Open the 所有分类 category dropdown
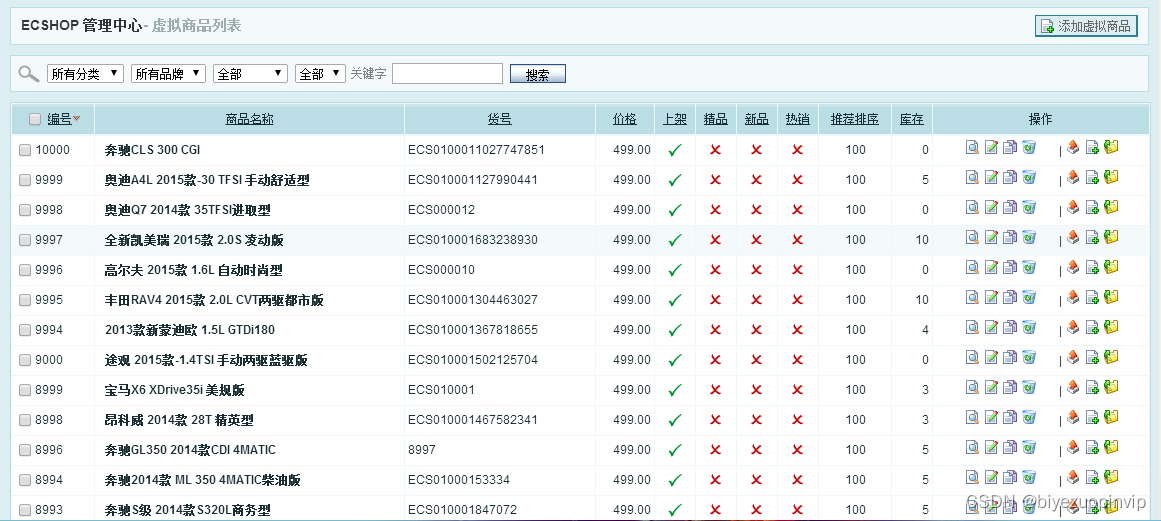Screen dimensions: 1161x521 [85, 73]
